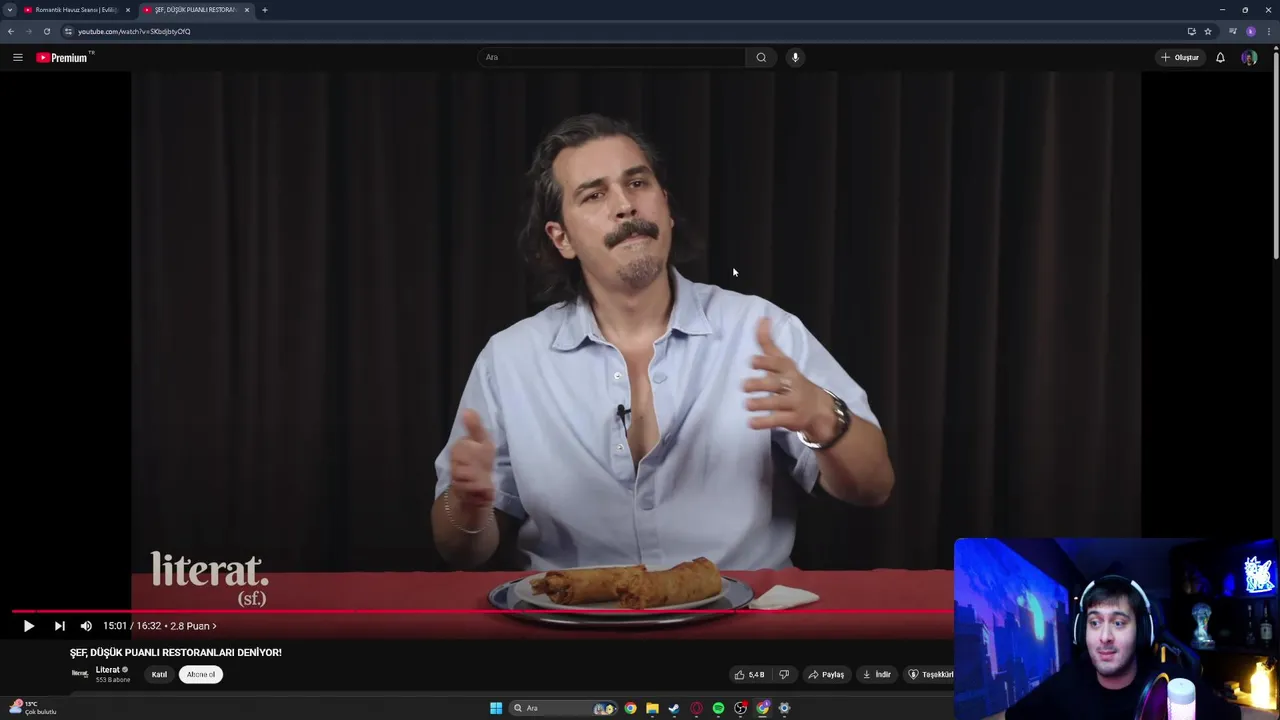Switch to the active Chrome profile window
Screen dimensions: 1280x720
point(763,708)
